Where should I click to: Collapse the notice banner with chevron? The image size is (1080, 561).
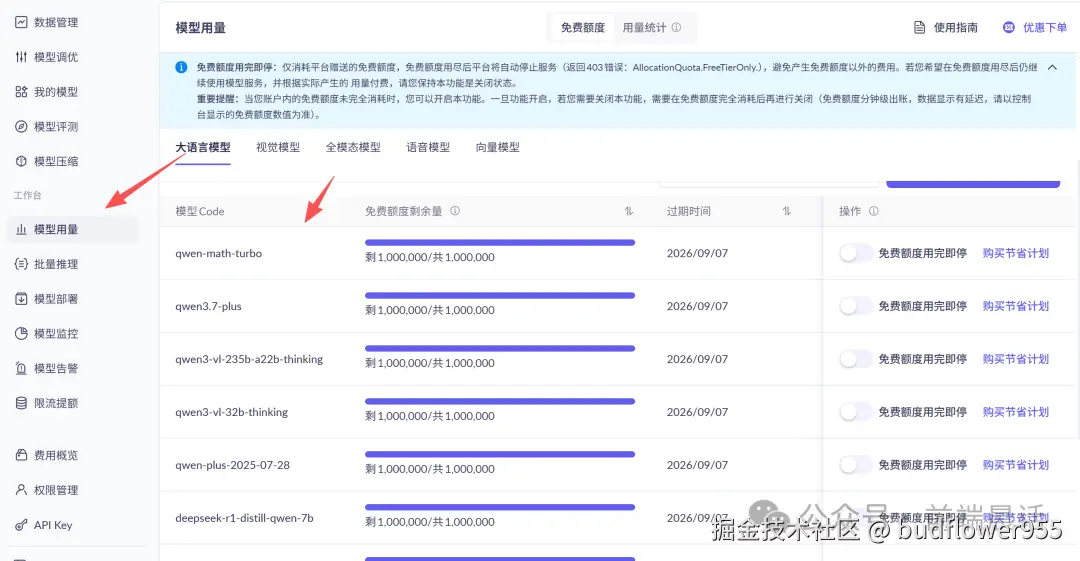[1052, 67]
